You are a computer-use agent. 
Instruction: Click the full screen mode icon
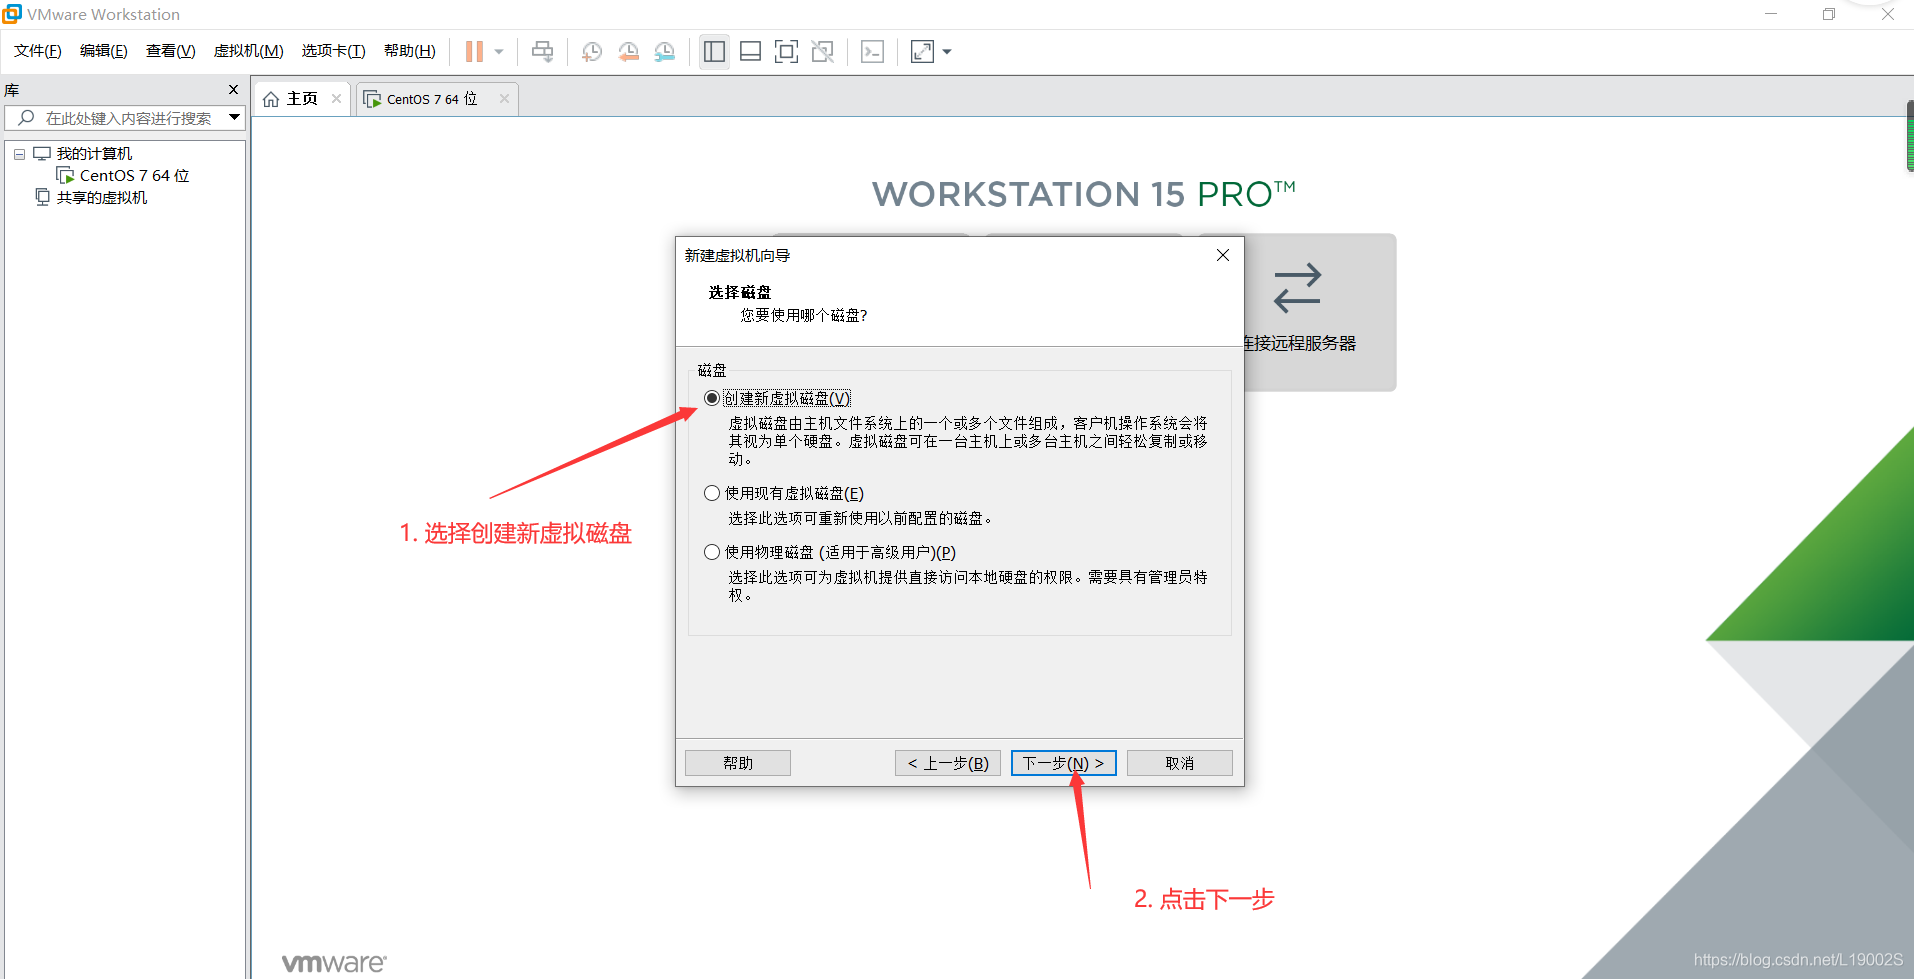click(x=786, y=51)
